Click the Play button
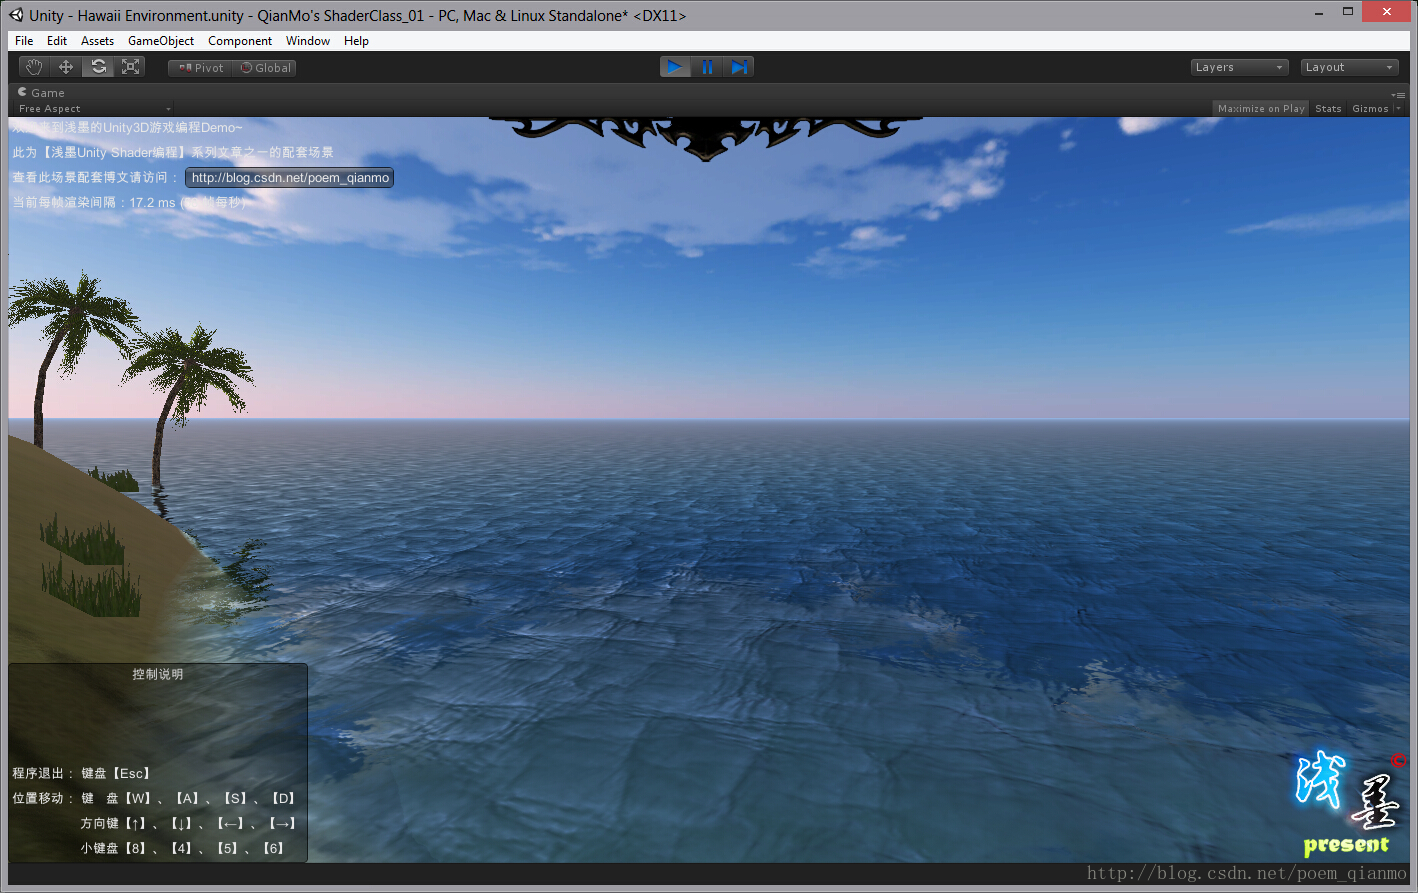The image size is (1418, 893). 675,67
